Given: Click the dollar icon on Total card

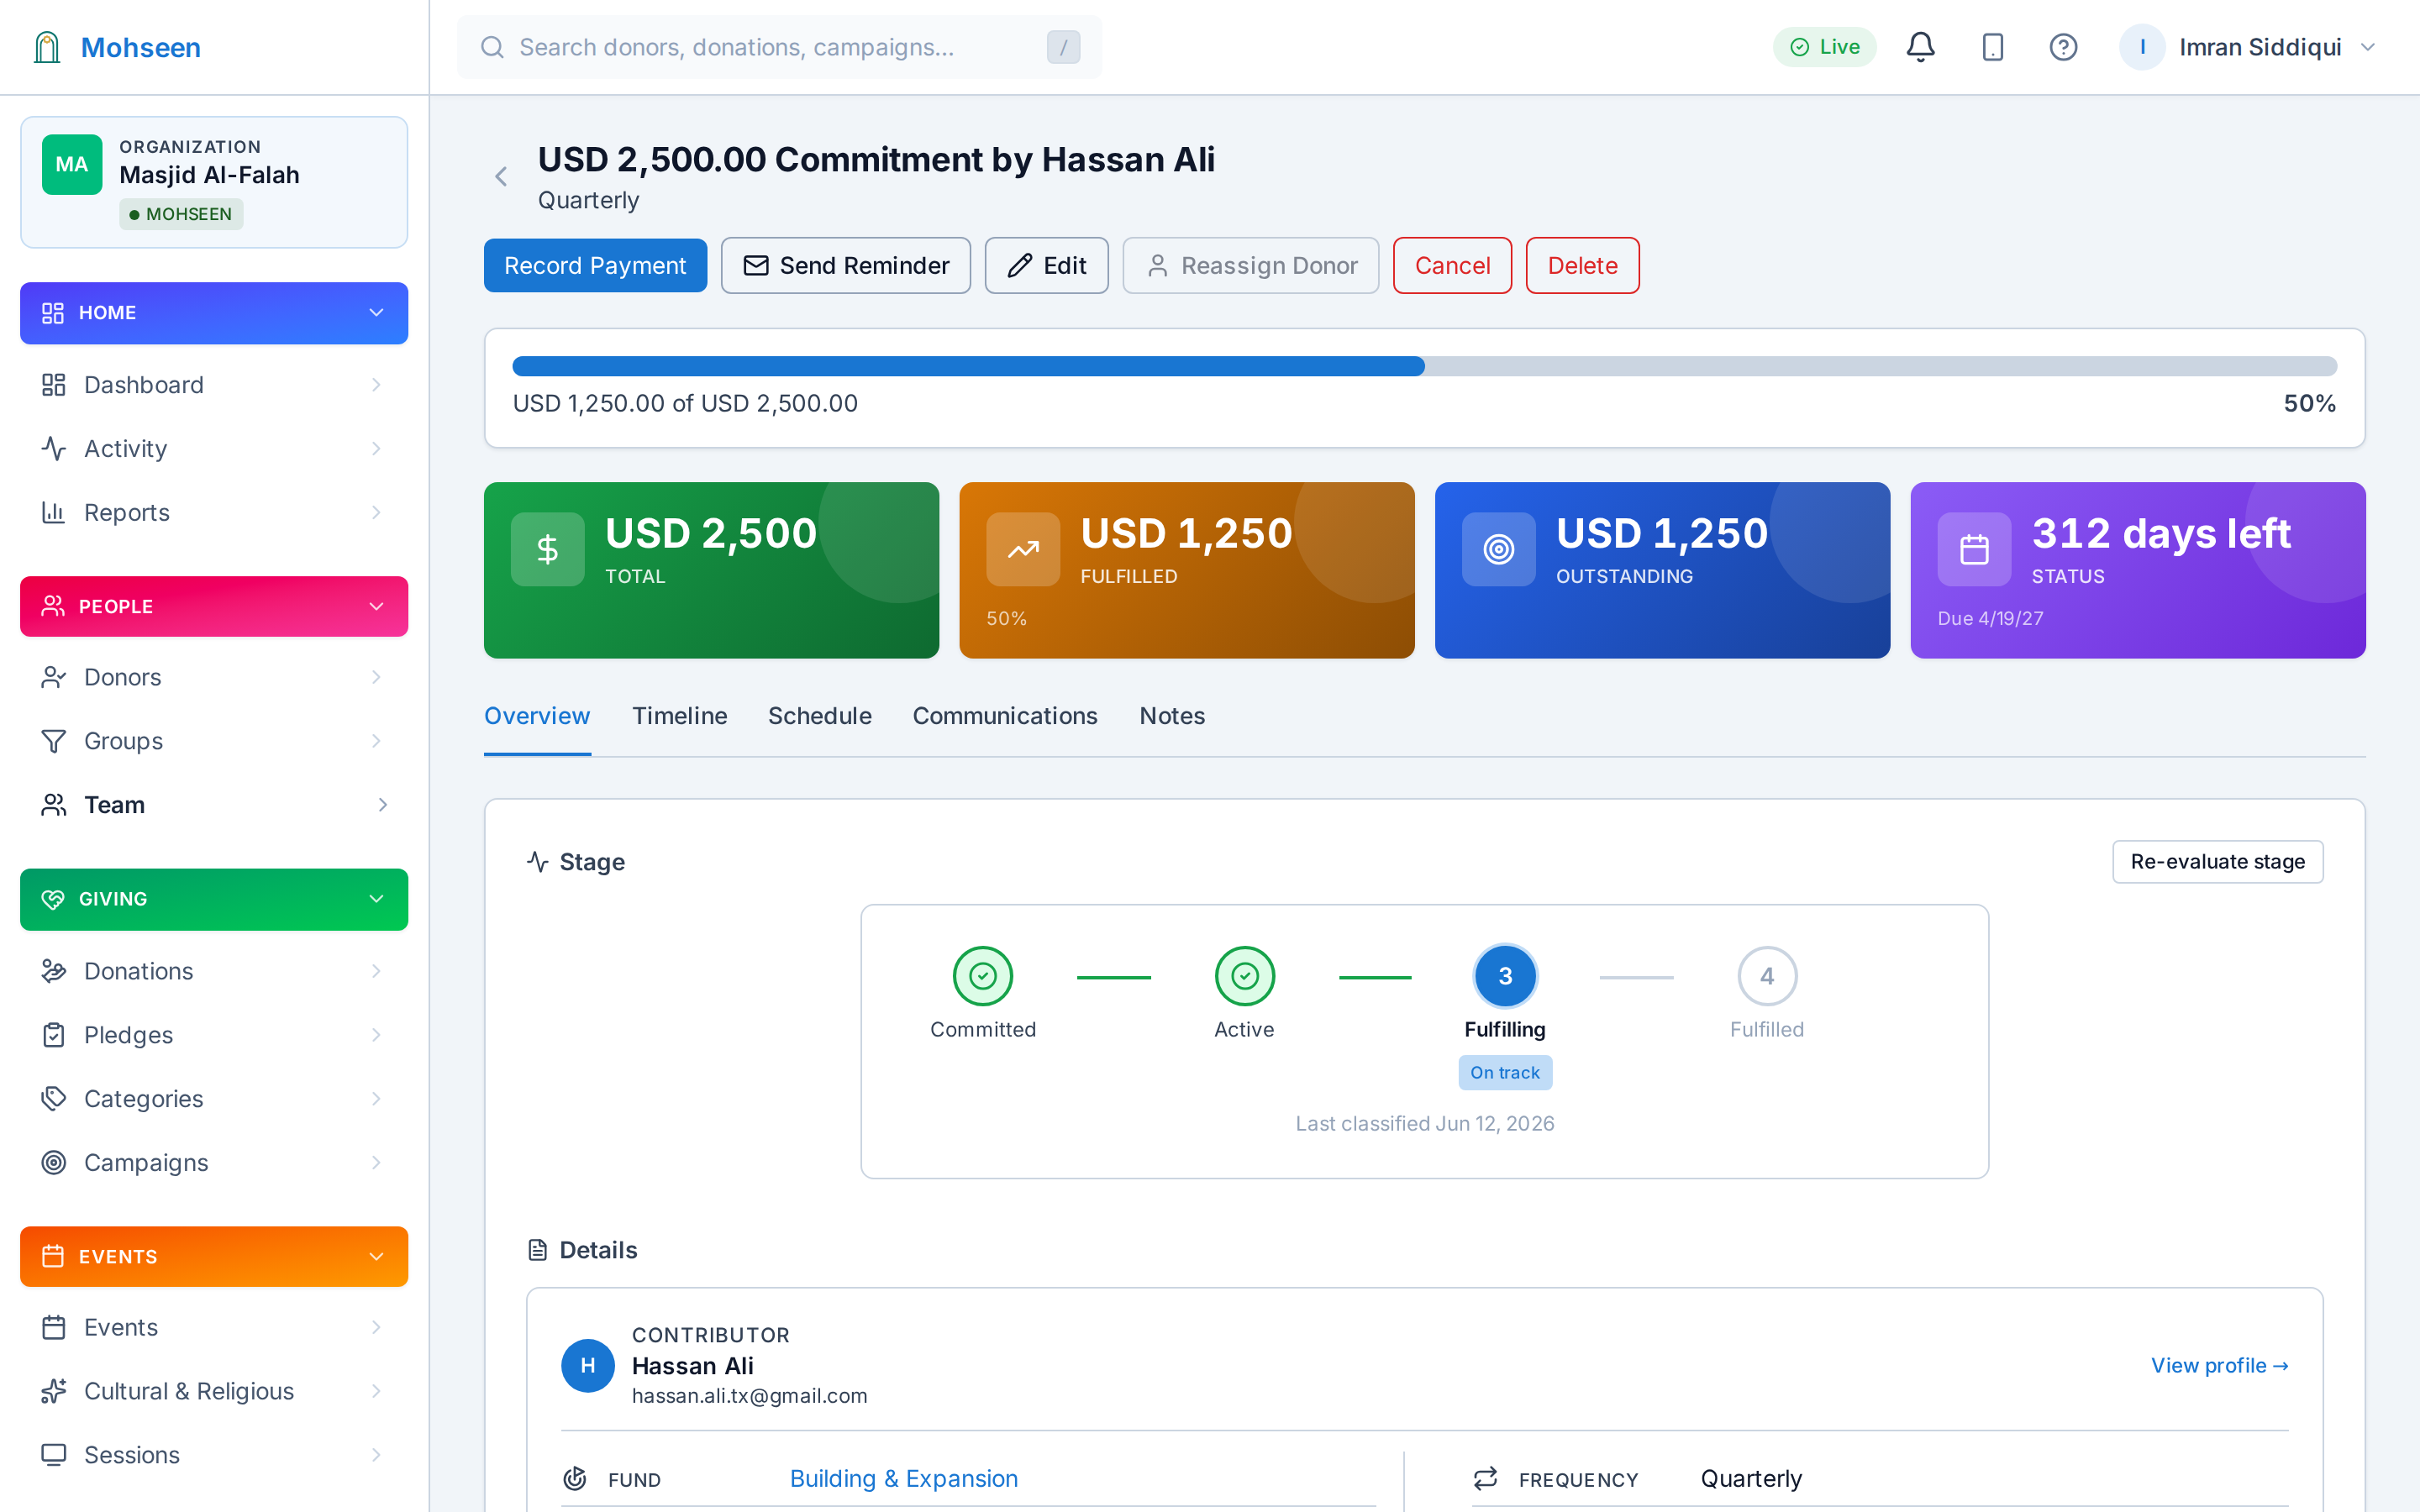Looking at the screenshot, I should click(x=547, y=549).
